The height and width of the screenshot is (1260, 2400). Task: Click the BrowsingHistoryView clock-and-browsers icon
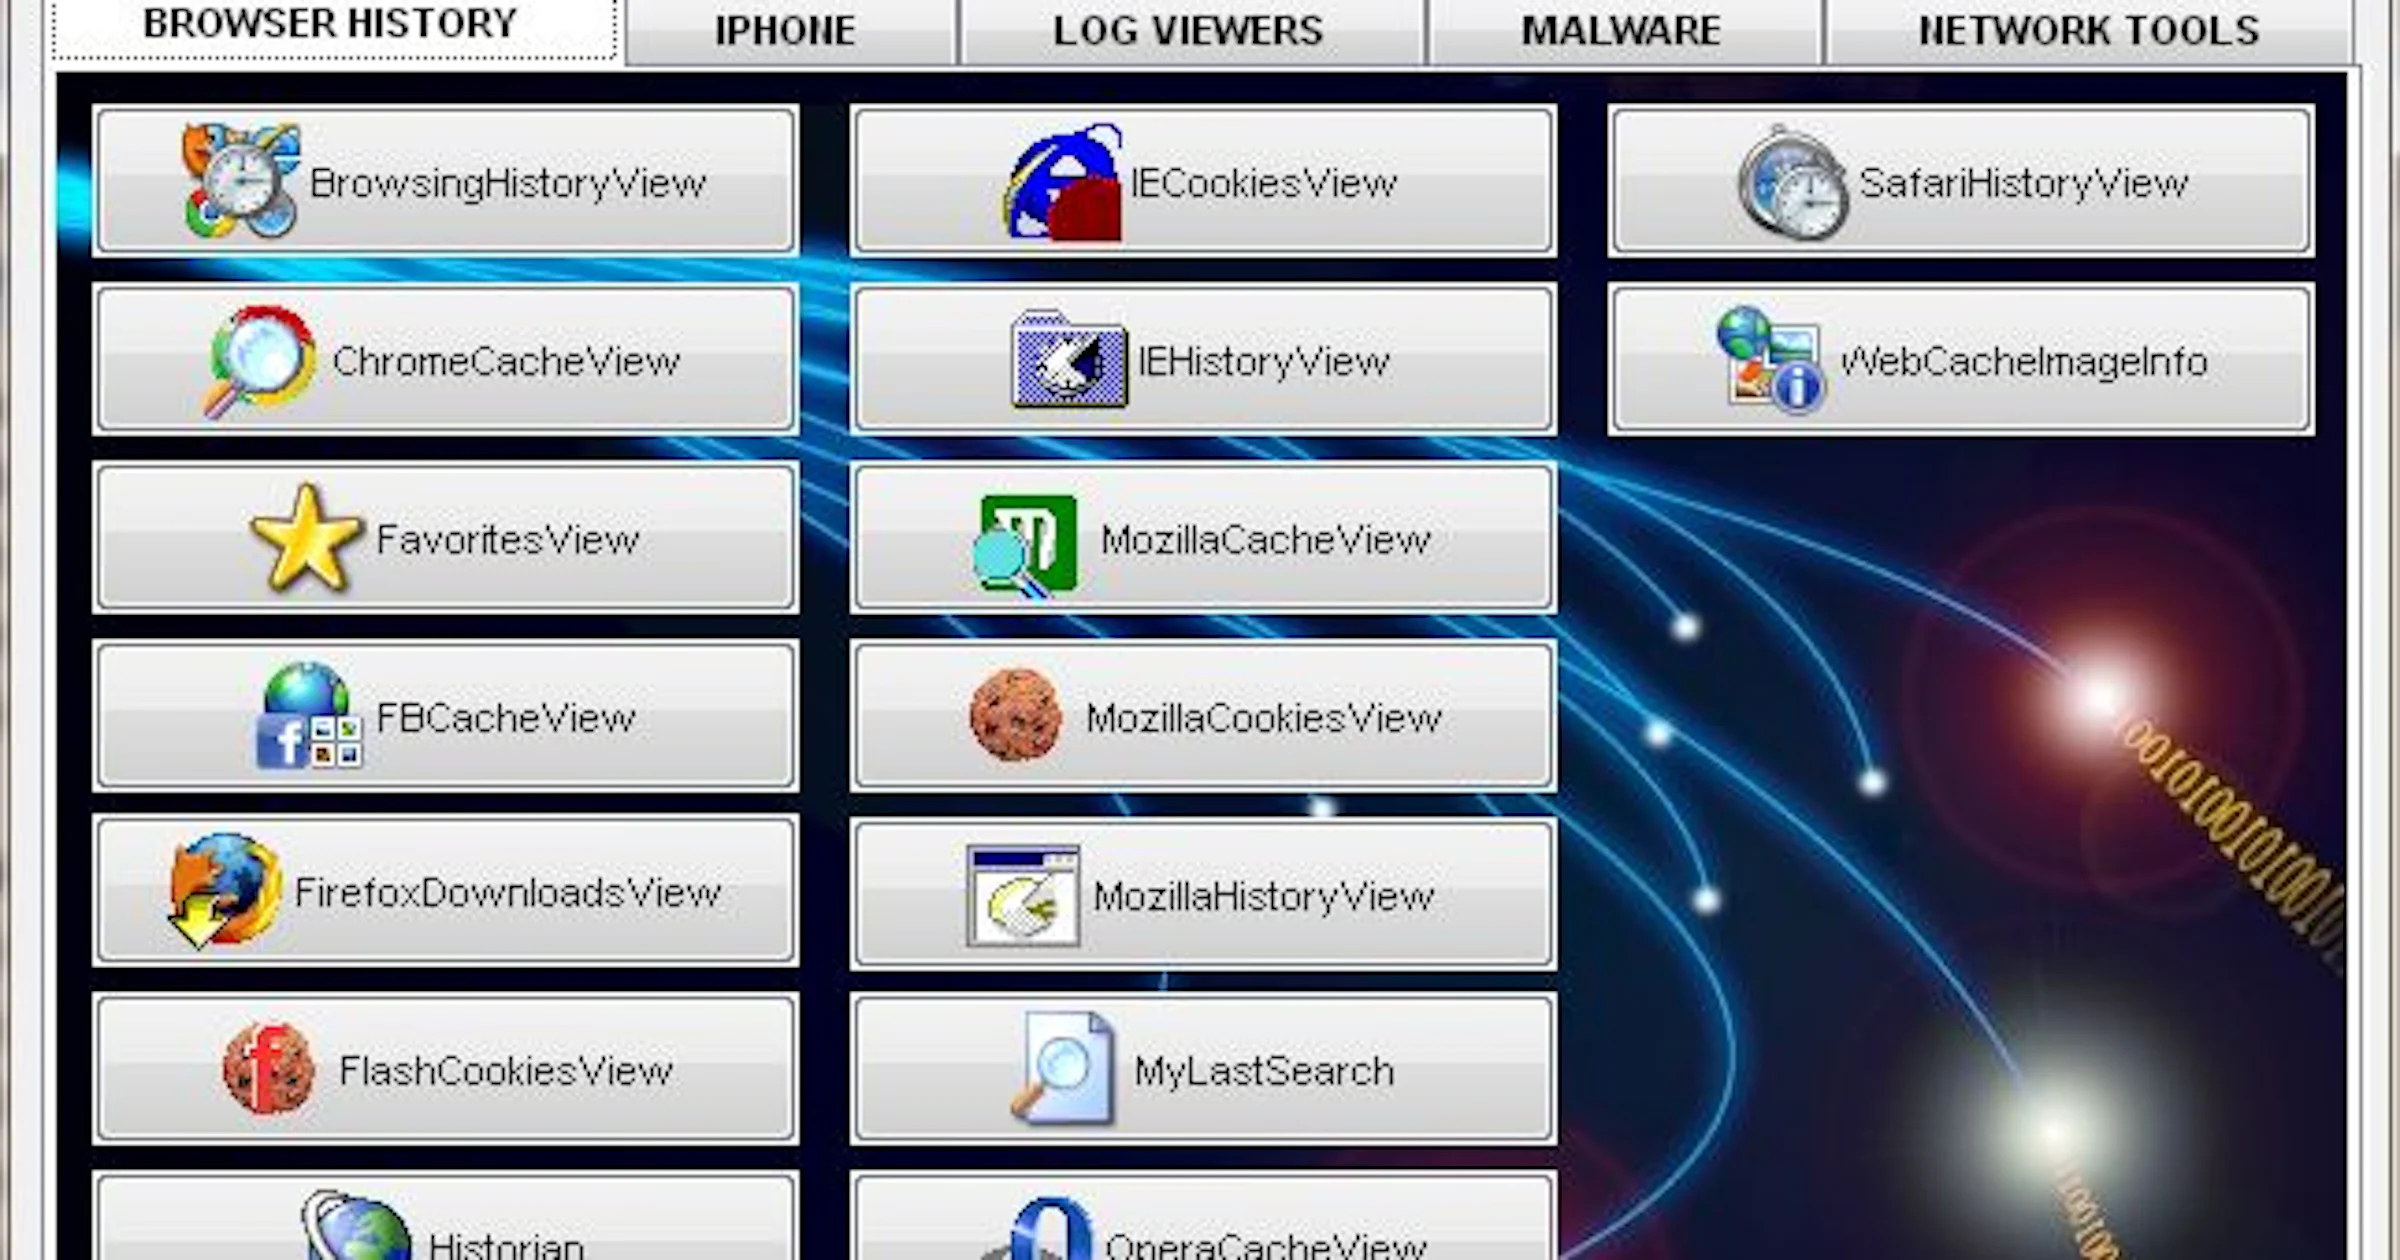242,181
